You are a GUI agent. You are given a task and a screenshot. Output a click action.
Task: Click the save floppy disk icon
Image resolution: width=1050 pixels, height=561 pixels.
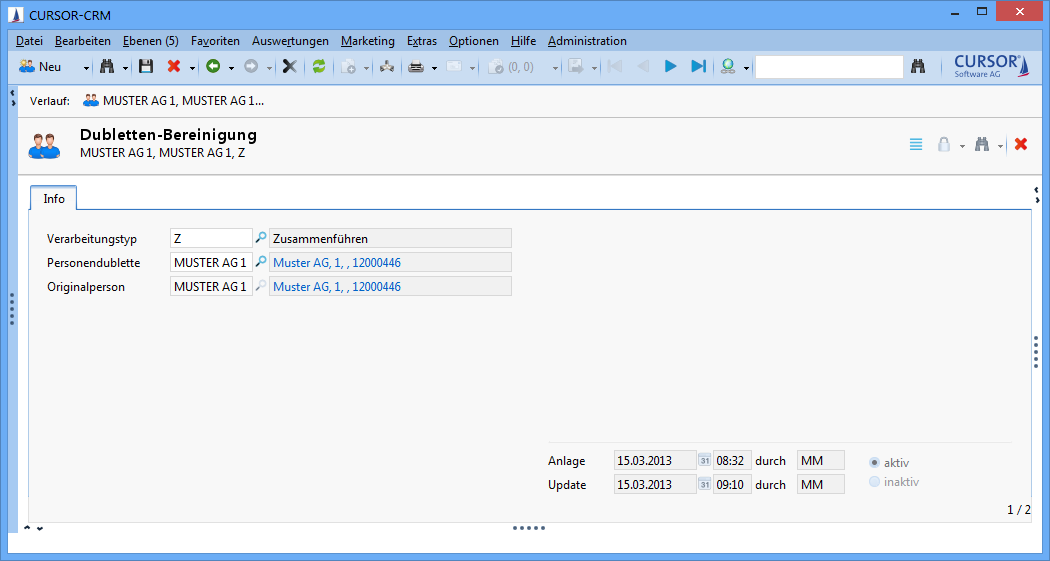click(146, 67)
